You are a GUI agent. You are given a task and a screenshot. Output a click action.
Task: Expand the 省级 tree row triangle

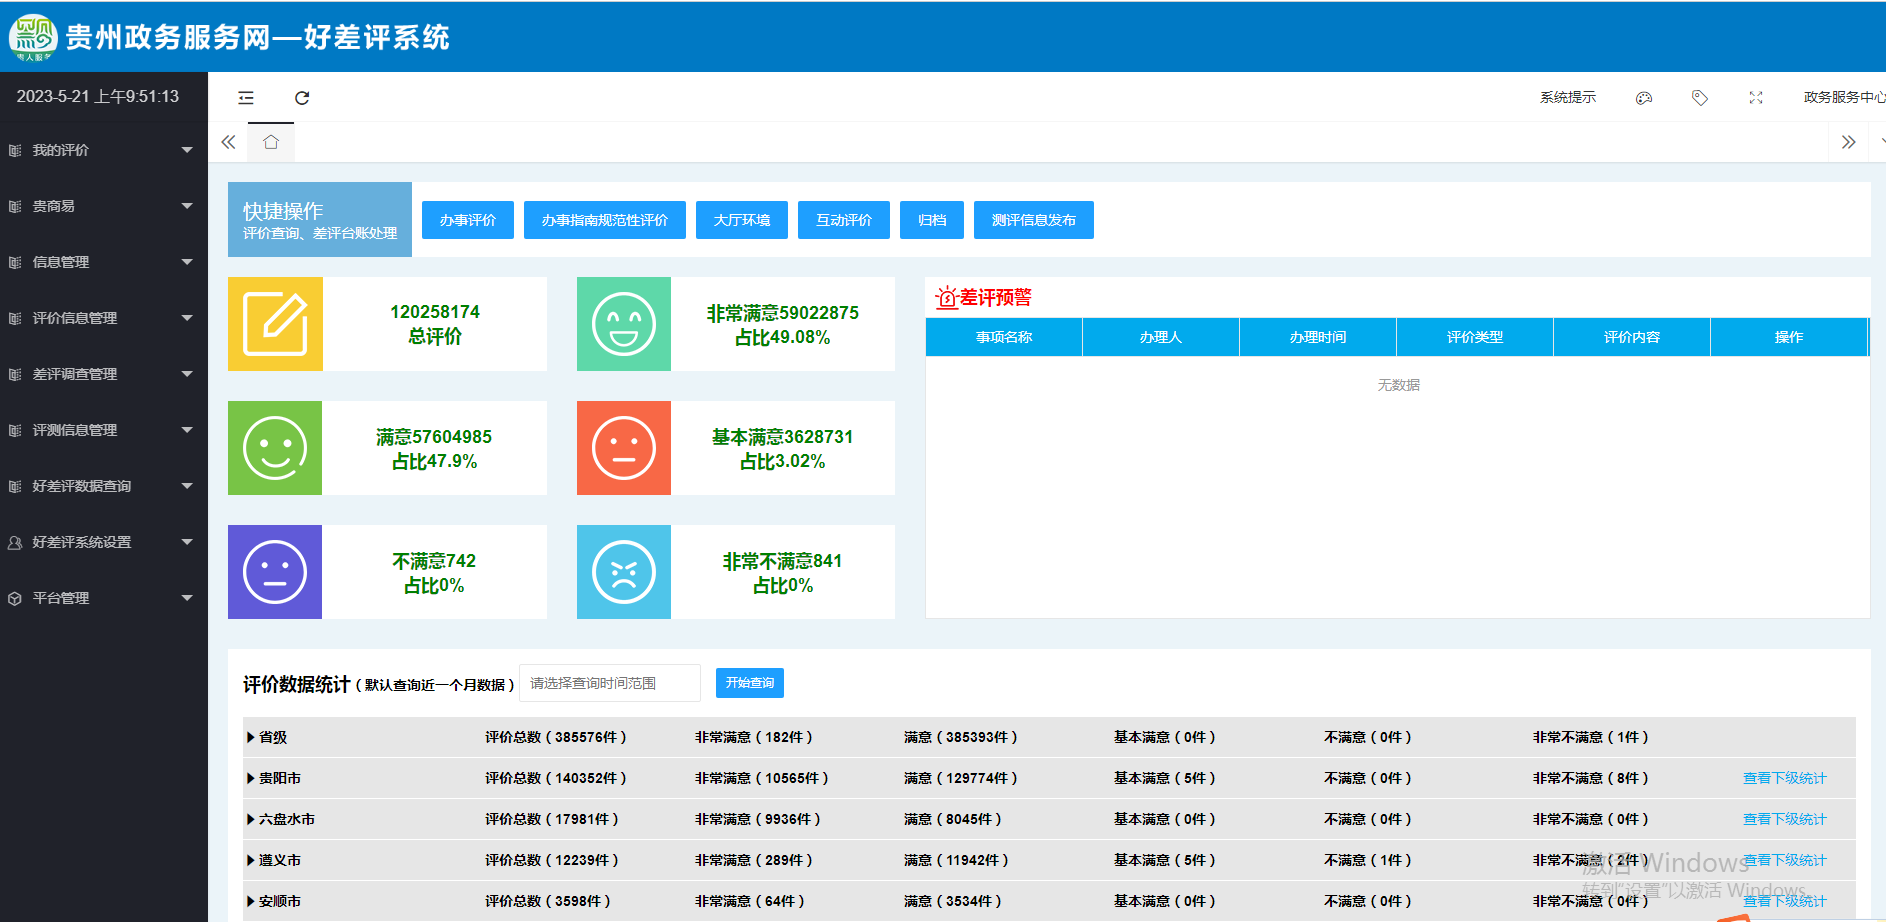point(251,737)
